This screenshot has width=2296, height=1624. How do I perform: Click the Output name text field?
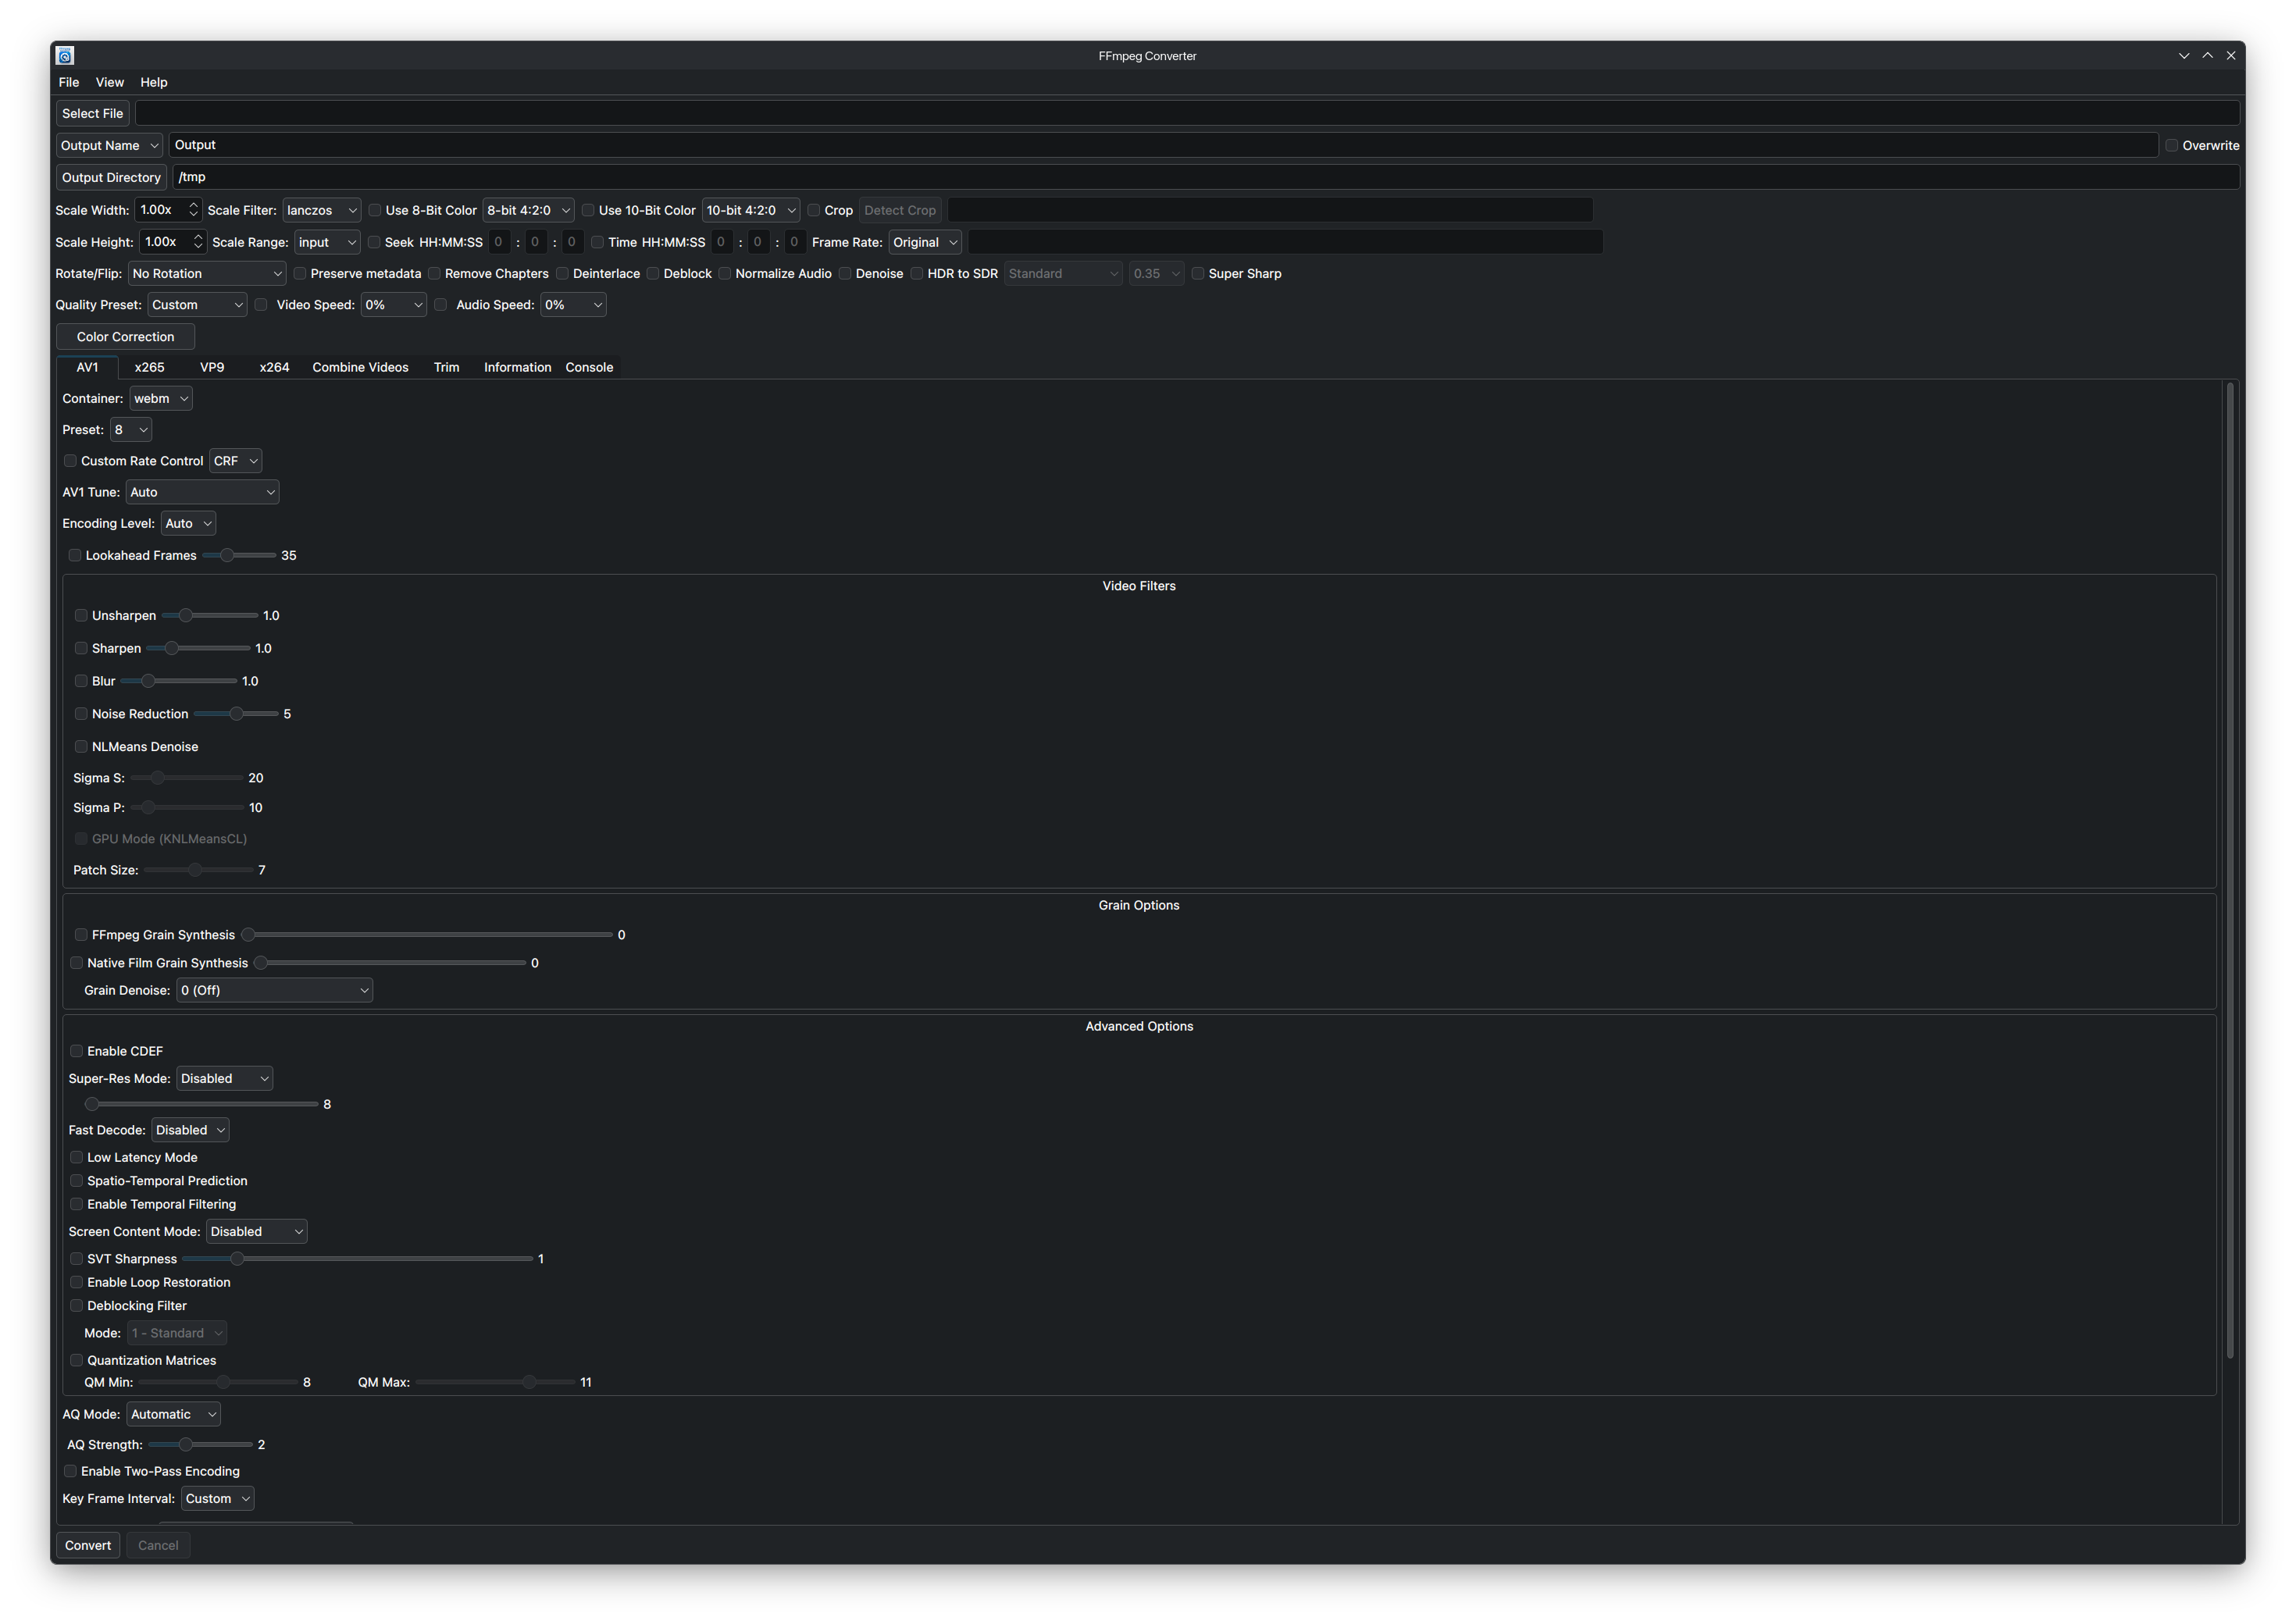click(1164, 145)
